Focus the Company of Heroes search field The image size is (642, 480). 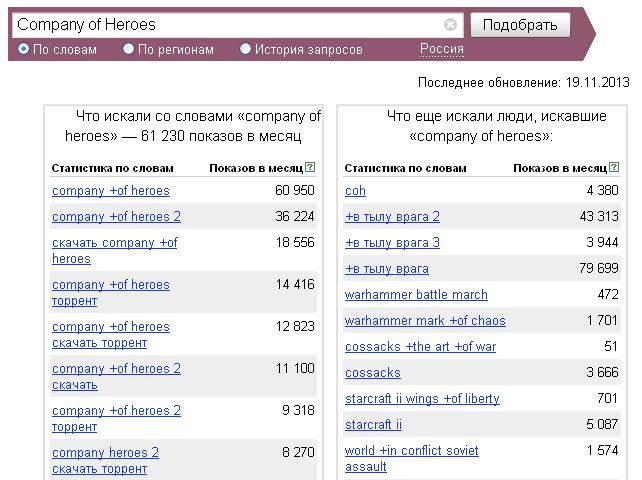coord(229,25)
